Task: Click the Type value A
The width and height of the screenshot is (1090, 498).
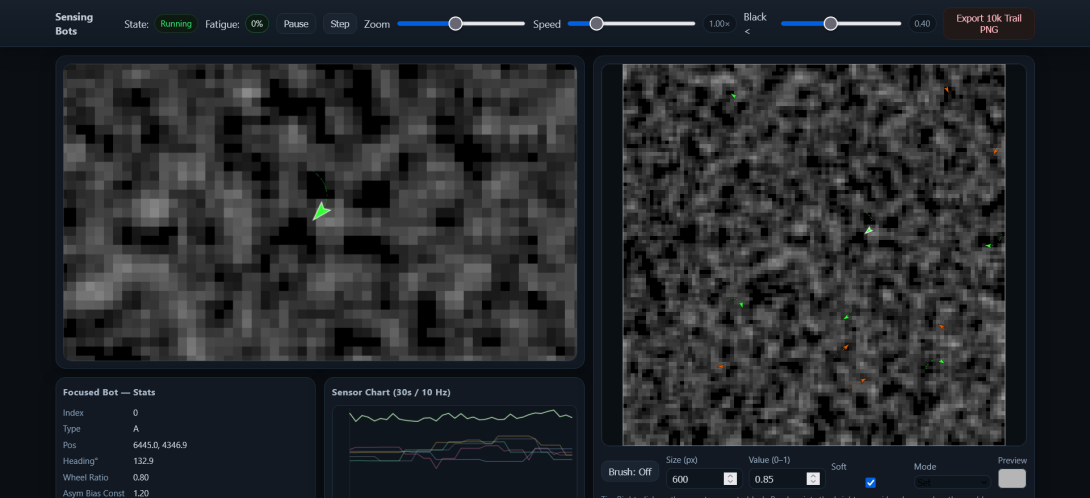Action: tap(136, 429)
